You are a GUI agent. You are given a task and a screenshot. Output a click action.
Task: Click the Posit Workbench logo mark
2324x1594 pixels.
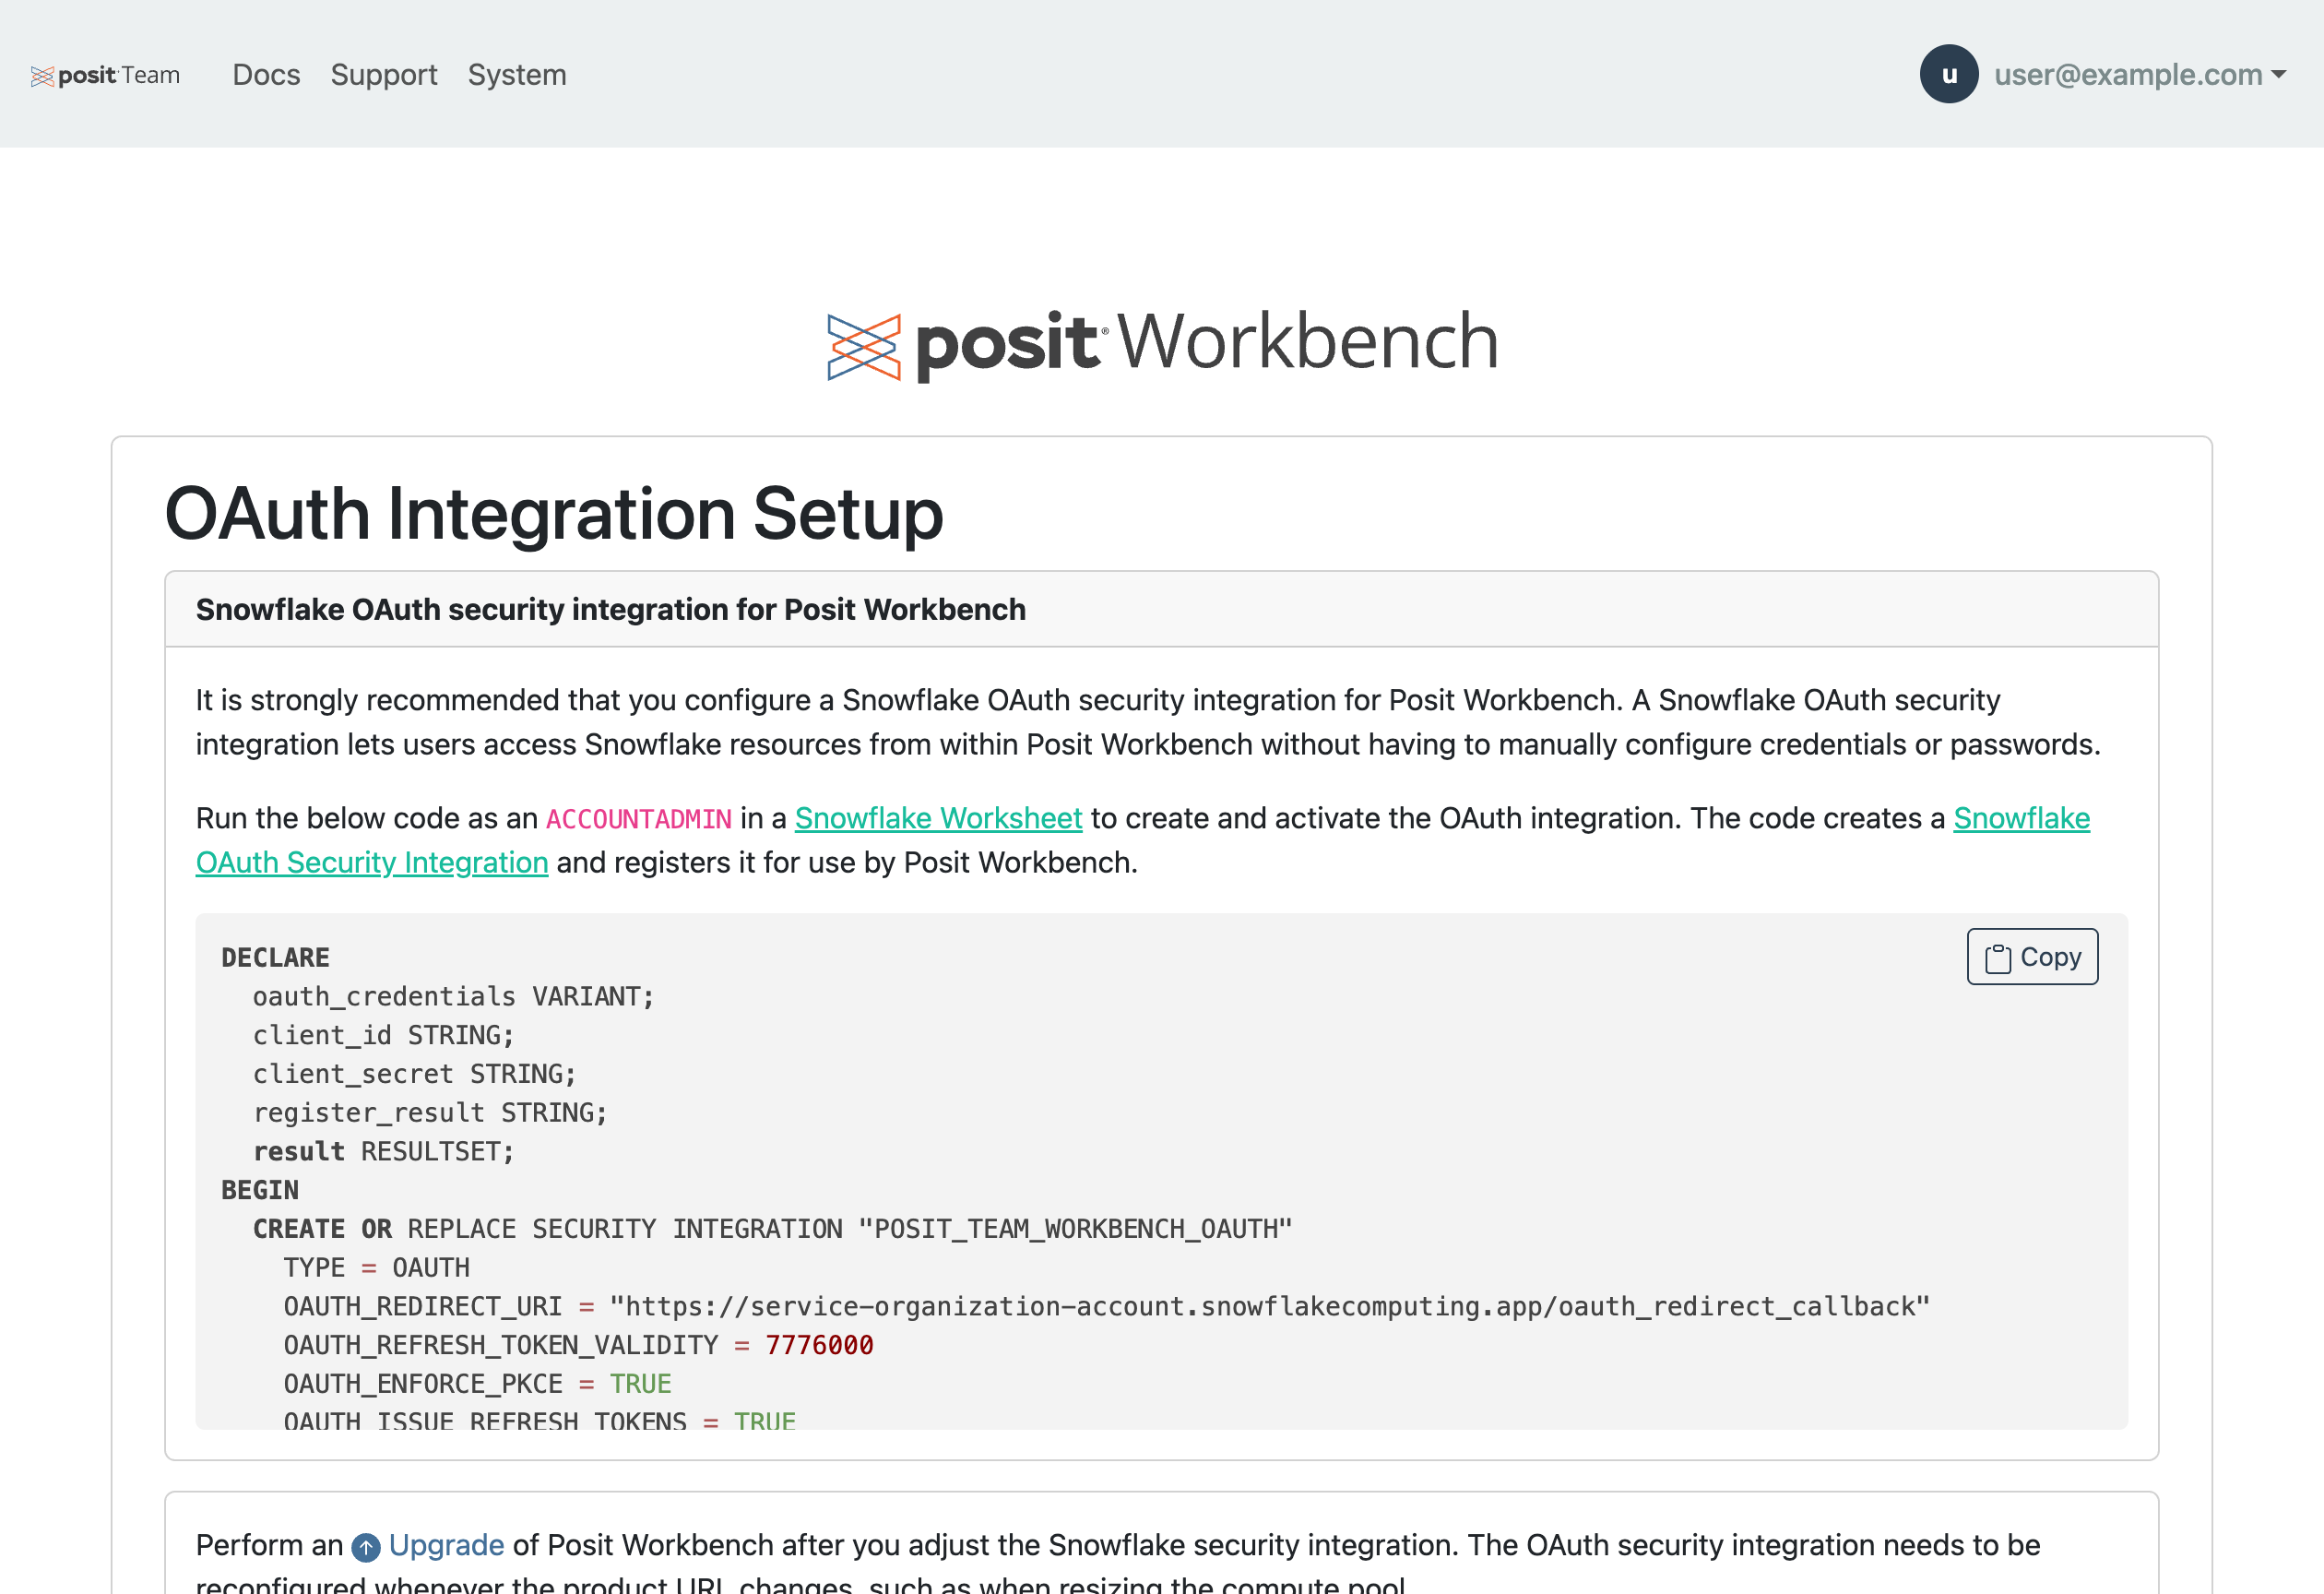(x=863, y=346)
